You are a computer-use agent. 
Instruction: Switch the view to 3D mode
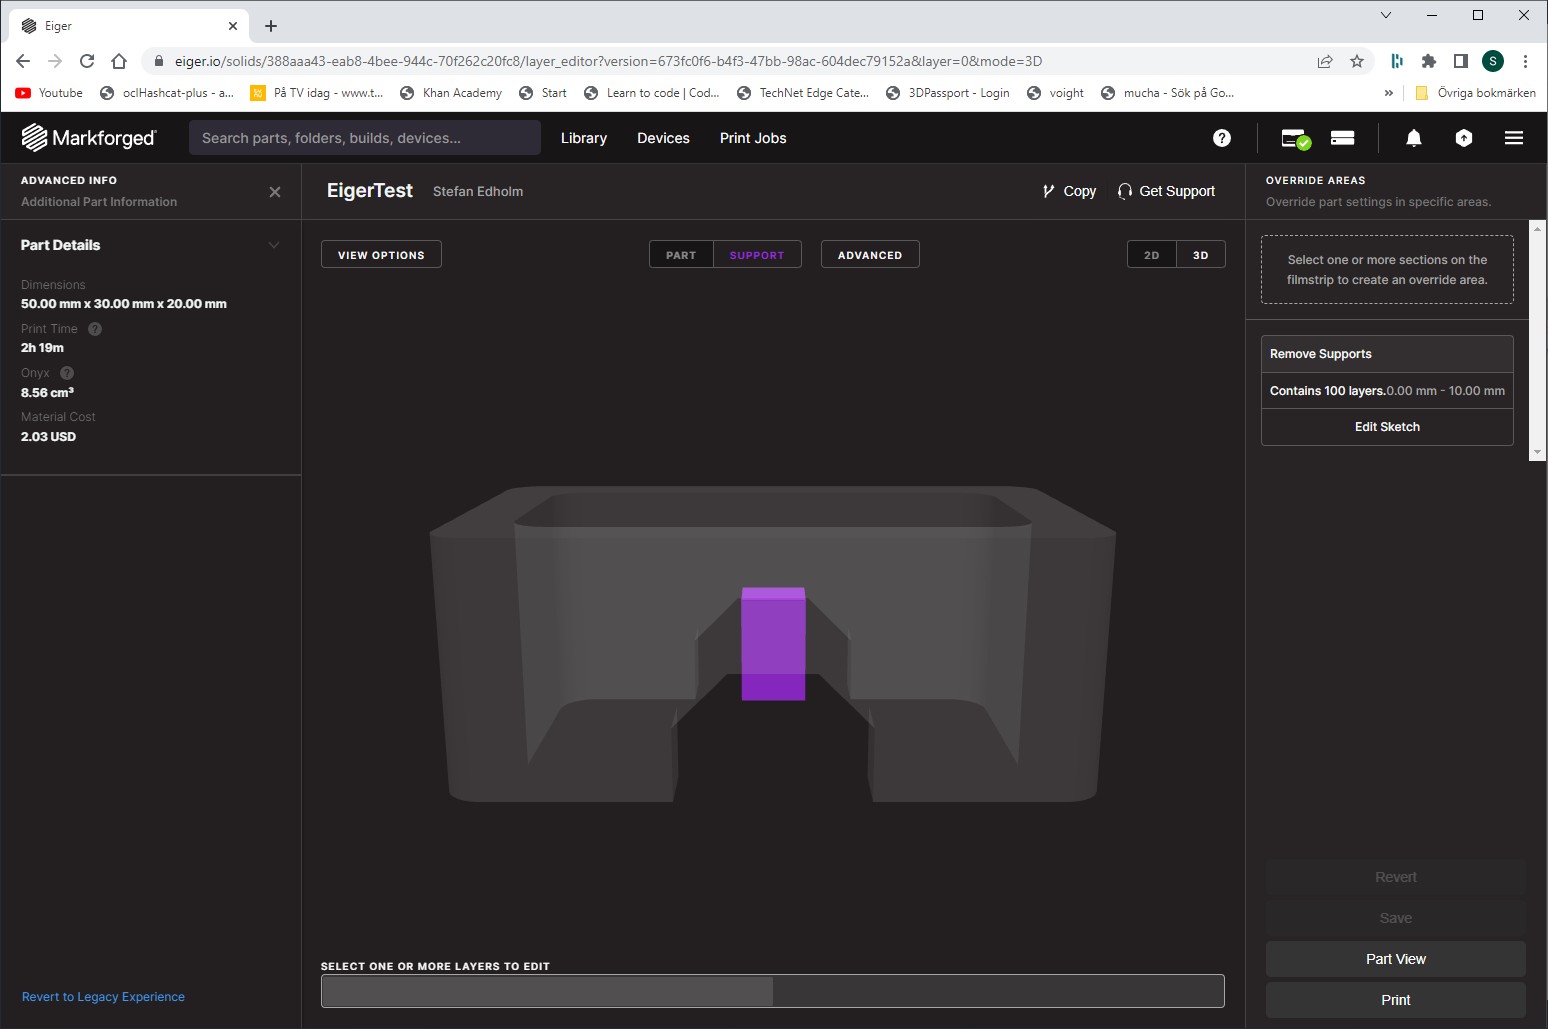coord(1200,255)
